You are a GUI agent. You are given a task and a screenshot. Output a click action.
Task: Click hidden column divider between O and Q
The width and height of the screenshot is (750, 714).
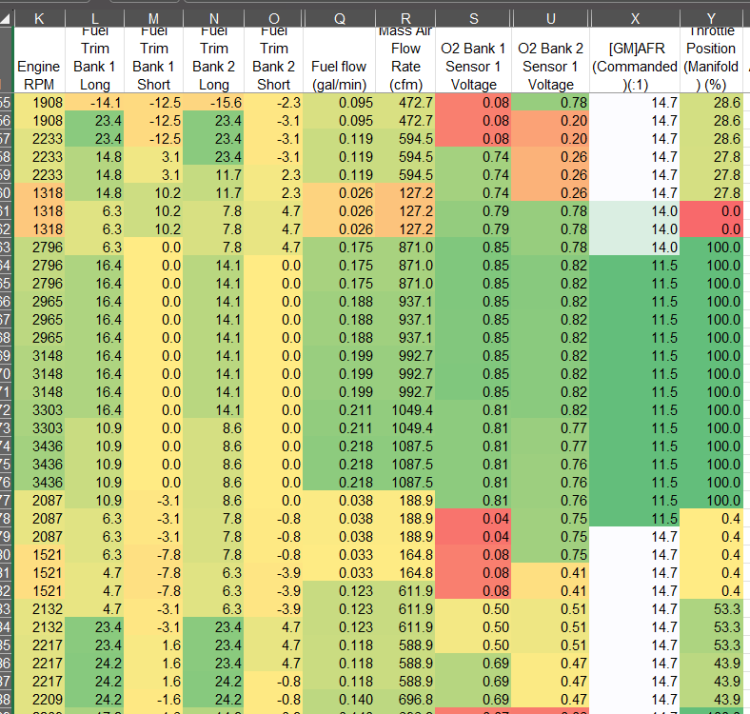303,19
